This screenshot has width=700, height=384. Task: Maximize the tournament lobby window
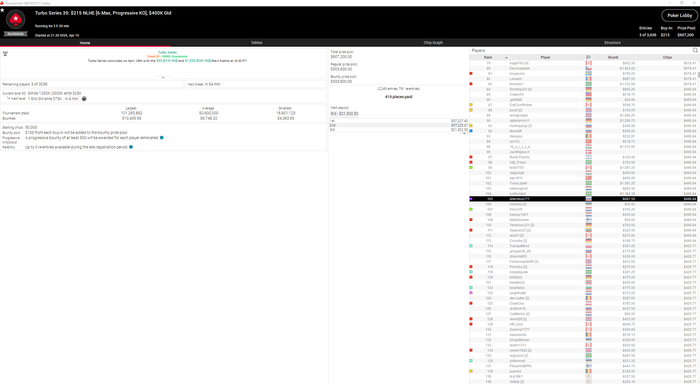(x=681, y=3)
